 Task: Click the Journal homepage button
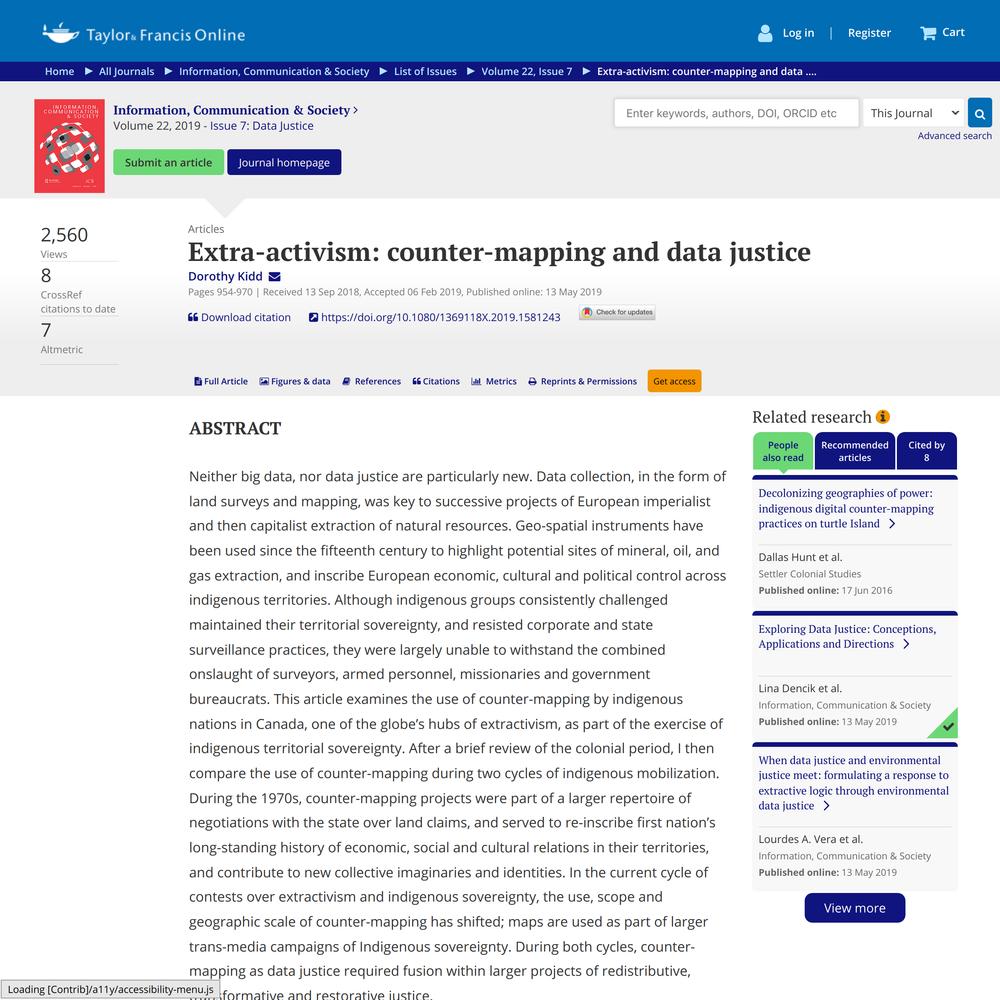(284, 162)
